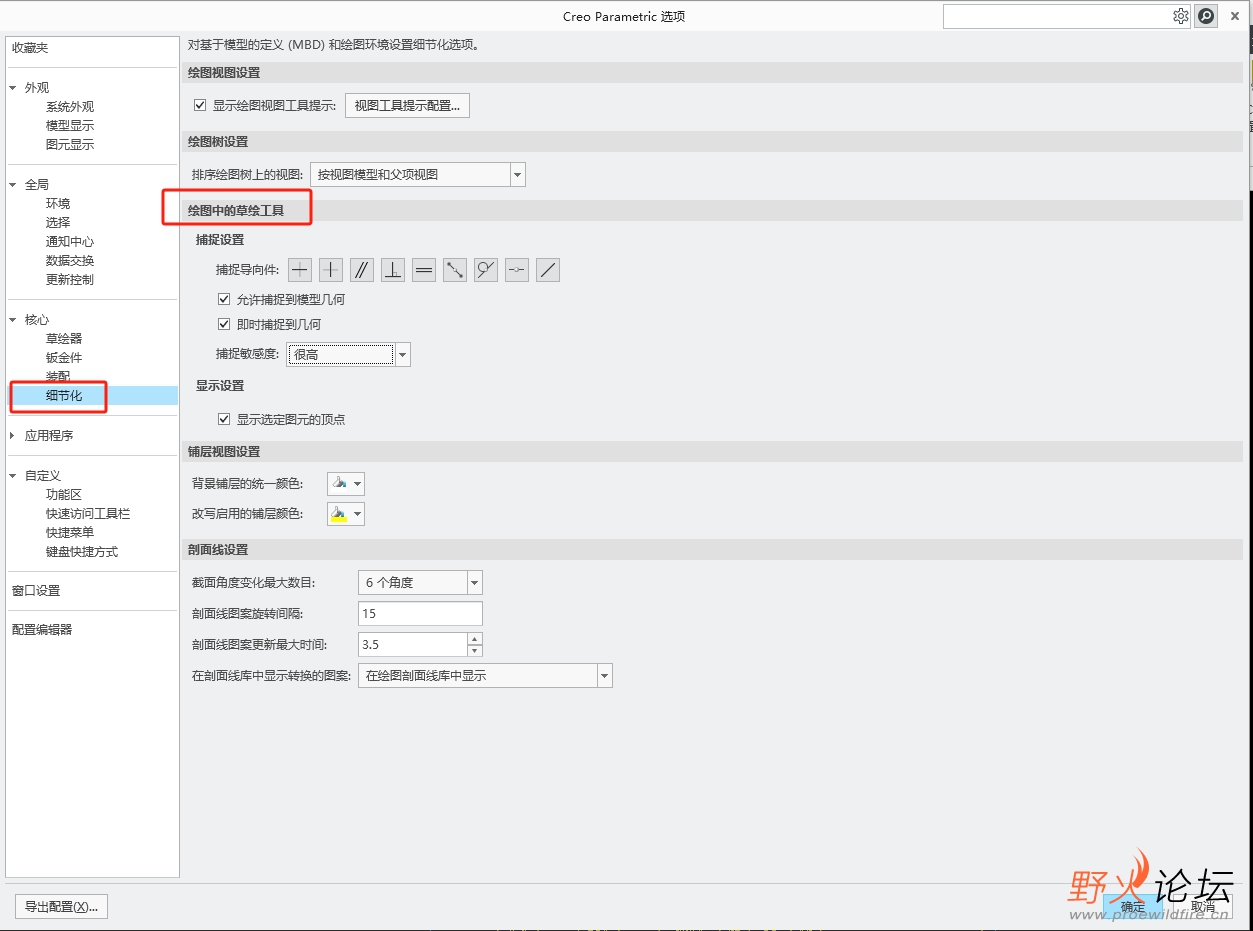Toggle the midpoint snap guide icon

tap(516, 270)
